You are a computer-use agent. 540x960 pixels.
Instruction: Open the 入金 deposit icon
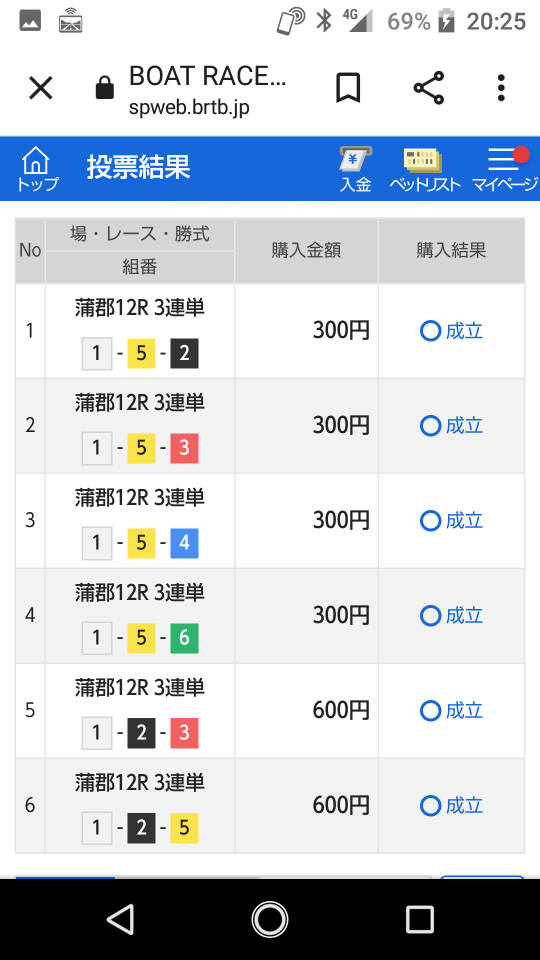pyautogui.click(x=356, y=169)
